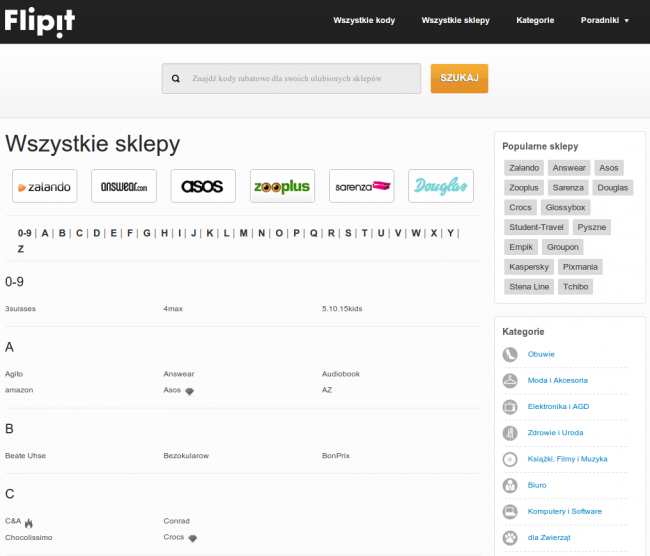Select the Kaspersky popular shop tag
Screen dimensions: 650x556
[x=529, y=267]
